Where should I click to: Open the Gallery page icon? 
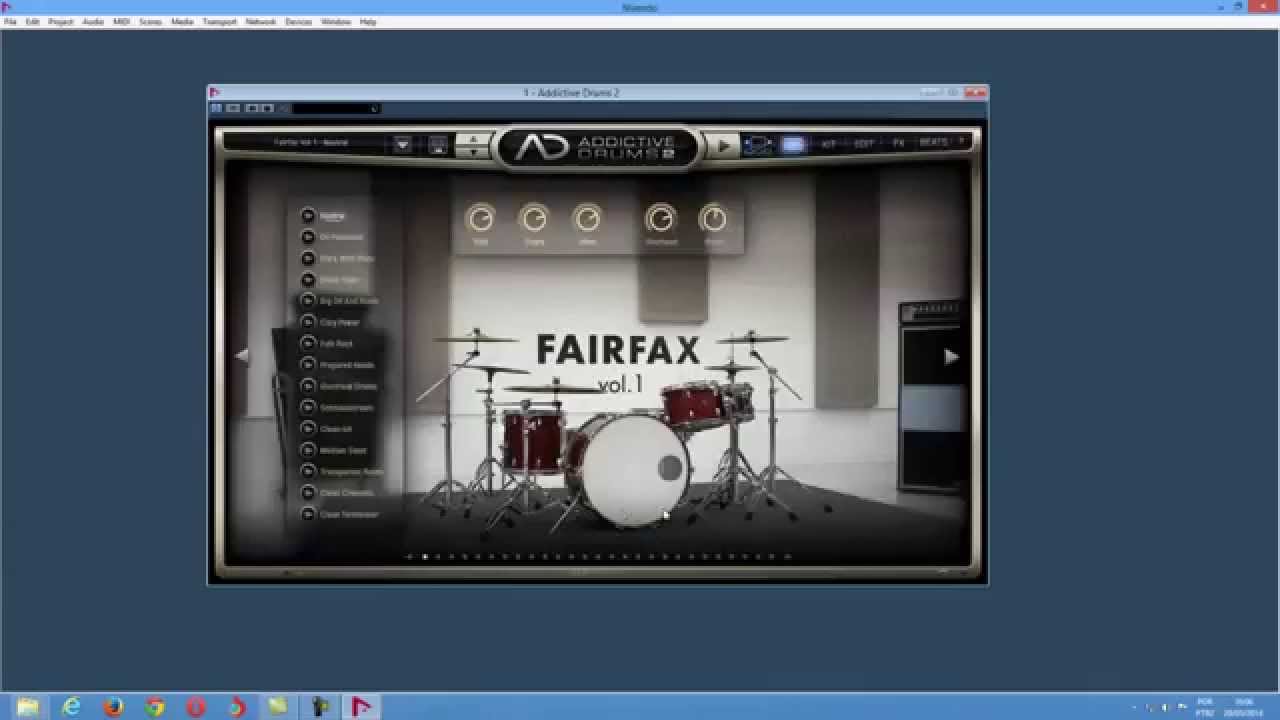tap(758, 145)
